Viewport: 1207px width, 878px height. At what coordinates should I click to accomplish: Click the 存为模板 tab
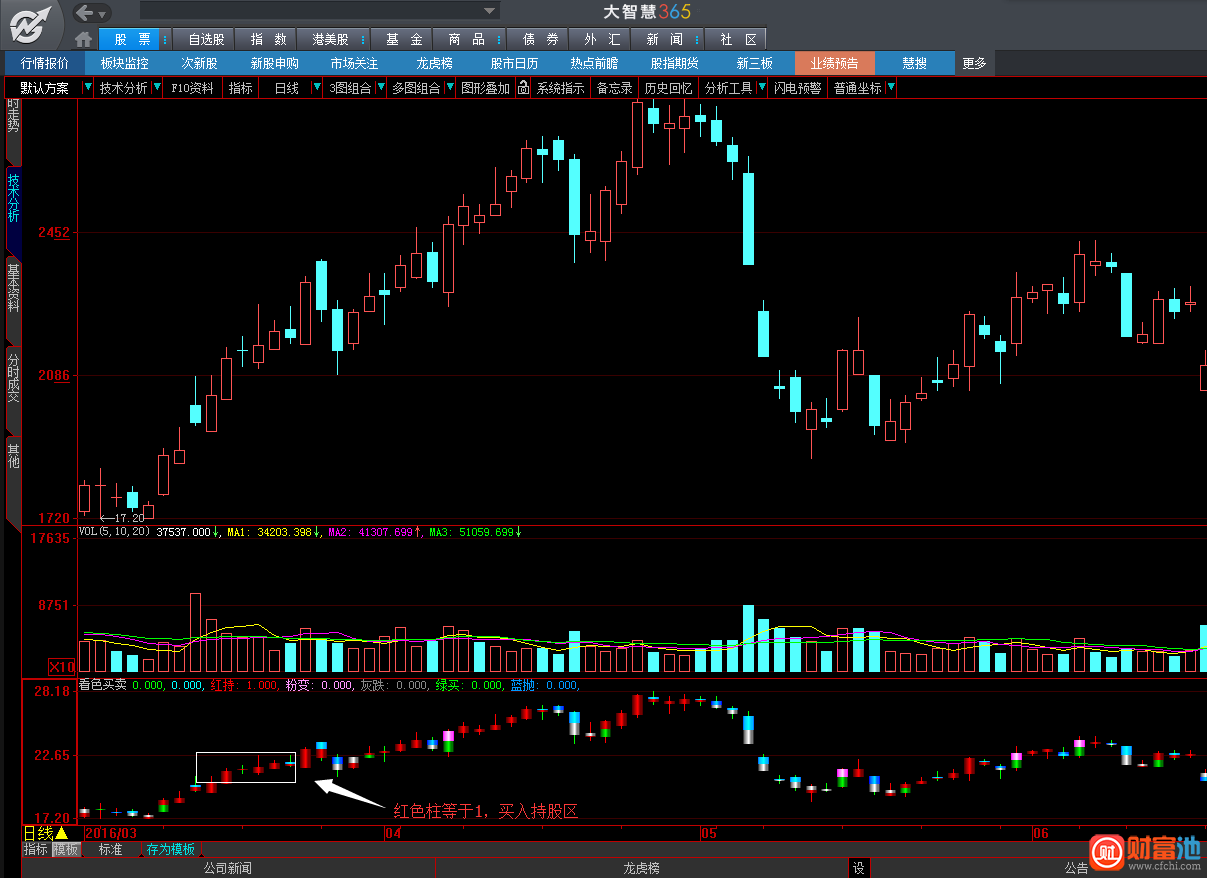(x=170, y=849)
